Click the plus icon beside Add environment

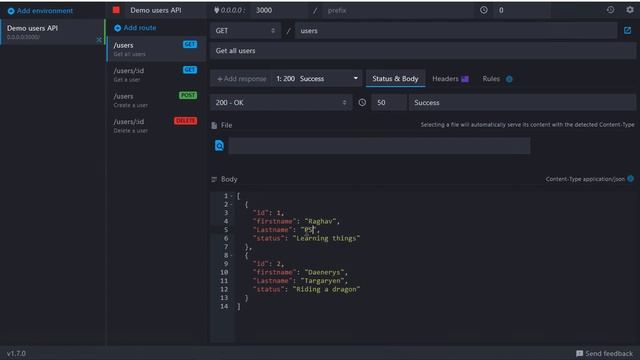pyautogui.click(x=11, y=11)
